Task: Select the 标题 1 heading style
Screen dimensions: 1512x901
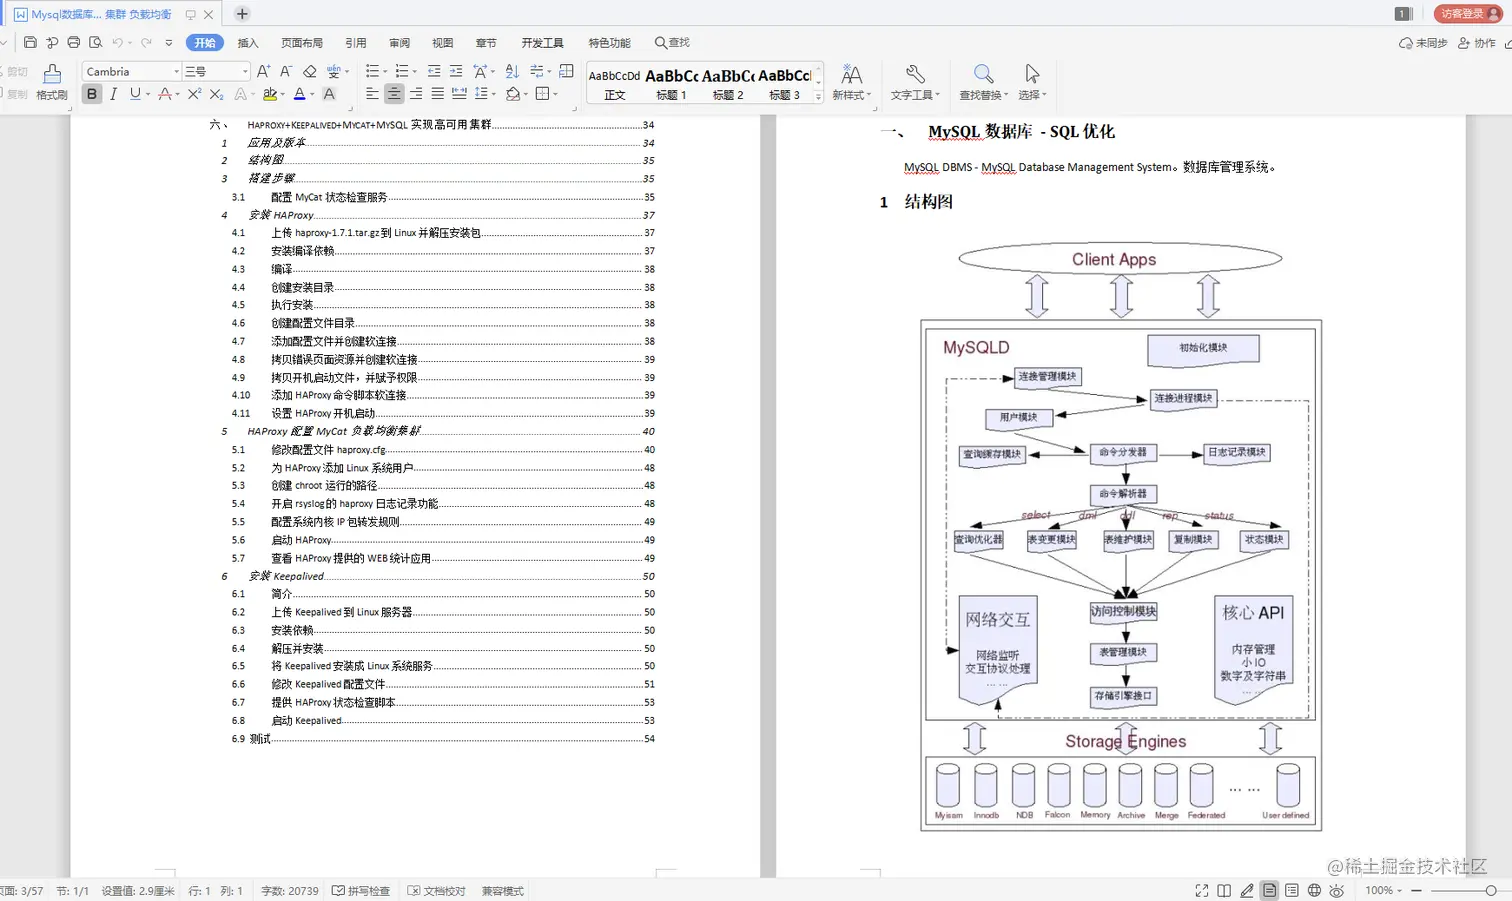Action: pyautogui.click(x=671, y=84)
